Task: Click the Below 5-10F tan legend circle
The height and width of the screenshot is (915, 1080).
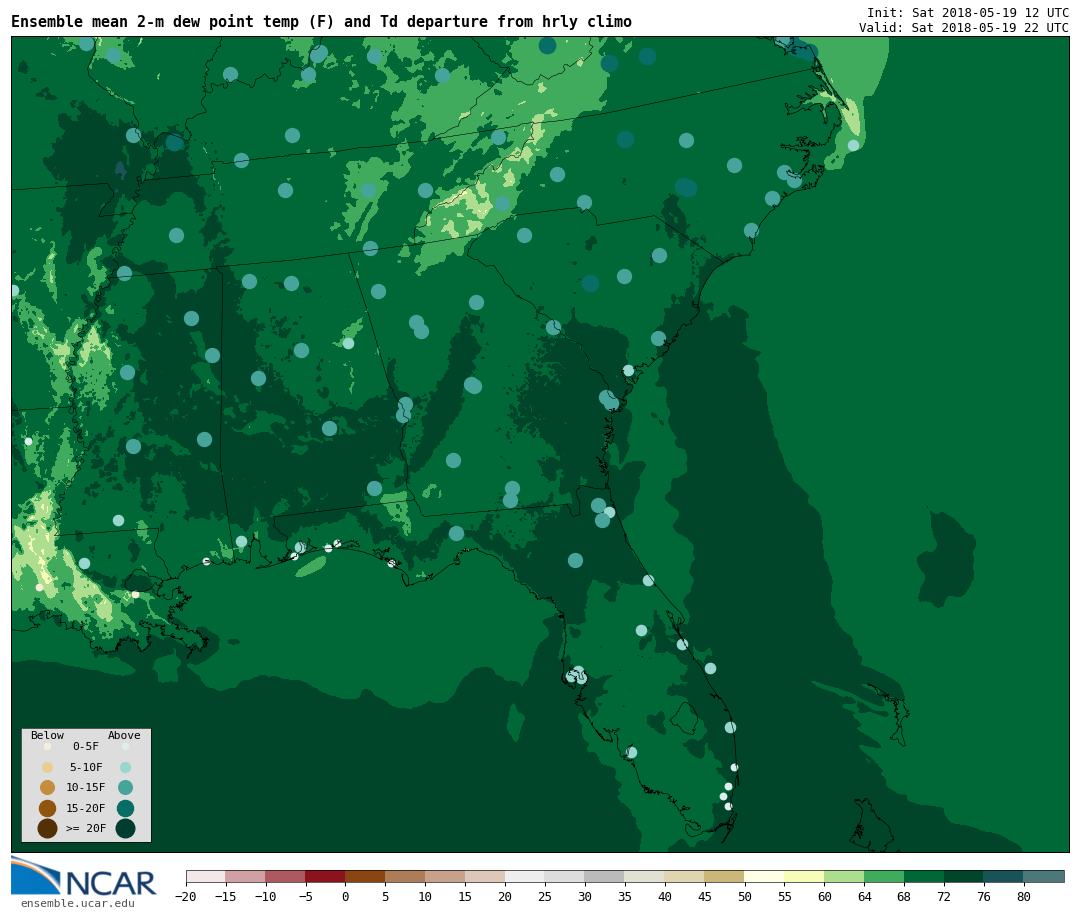Action: coord(48,767)
